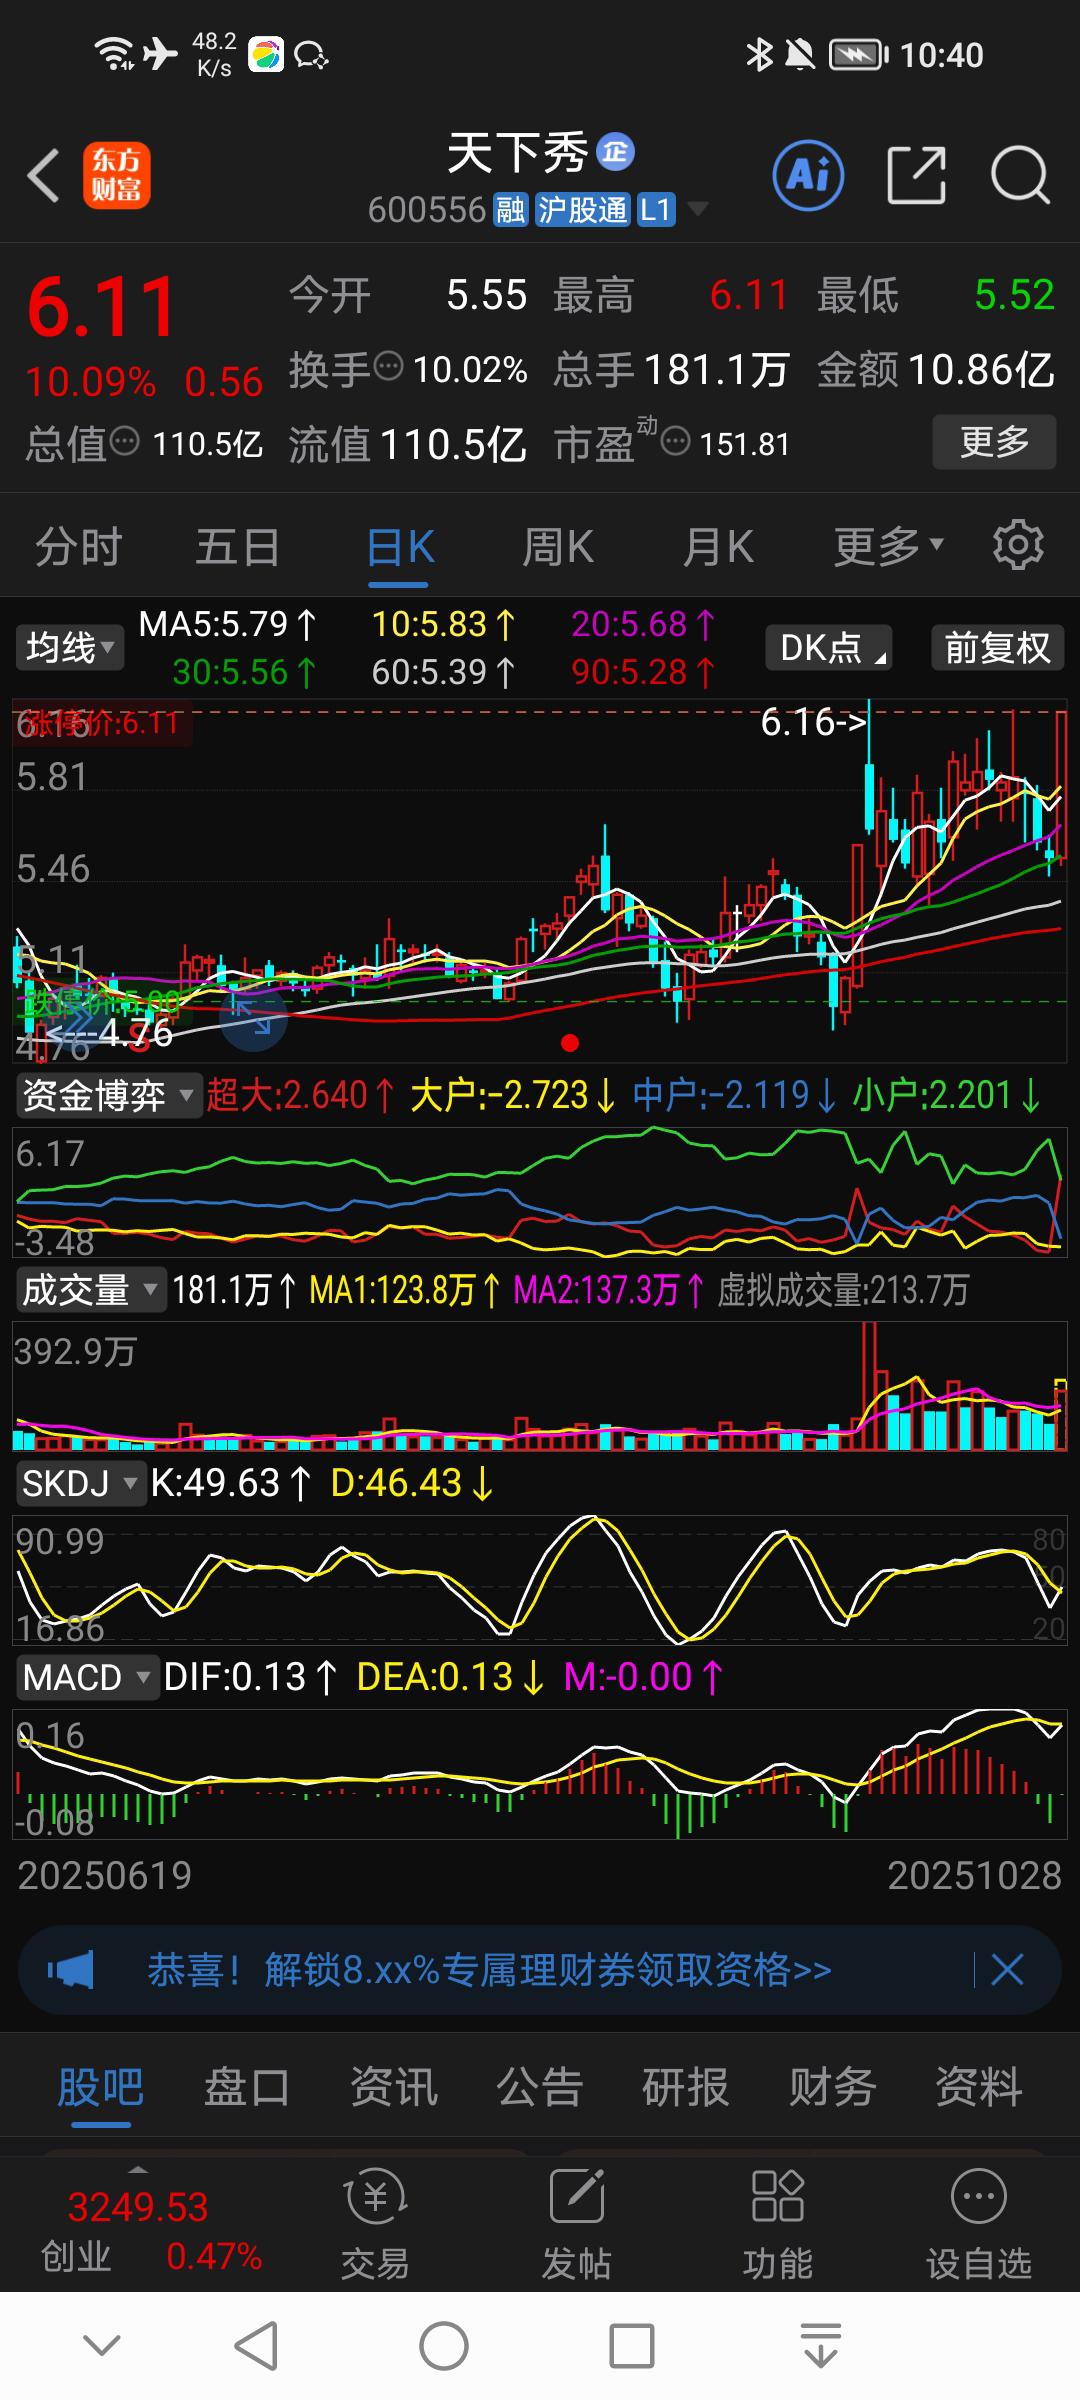
Task: Tap the 创业 index ticker 3249.53
Action: [x=150, y=2229]
